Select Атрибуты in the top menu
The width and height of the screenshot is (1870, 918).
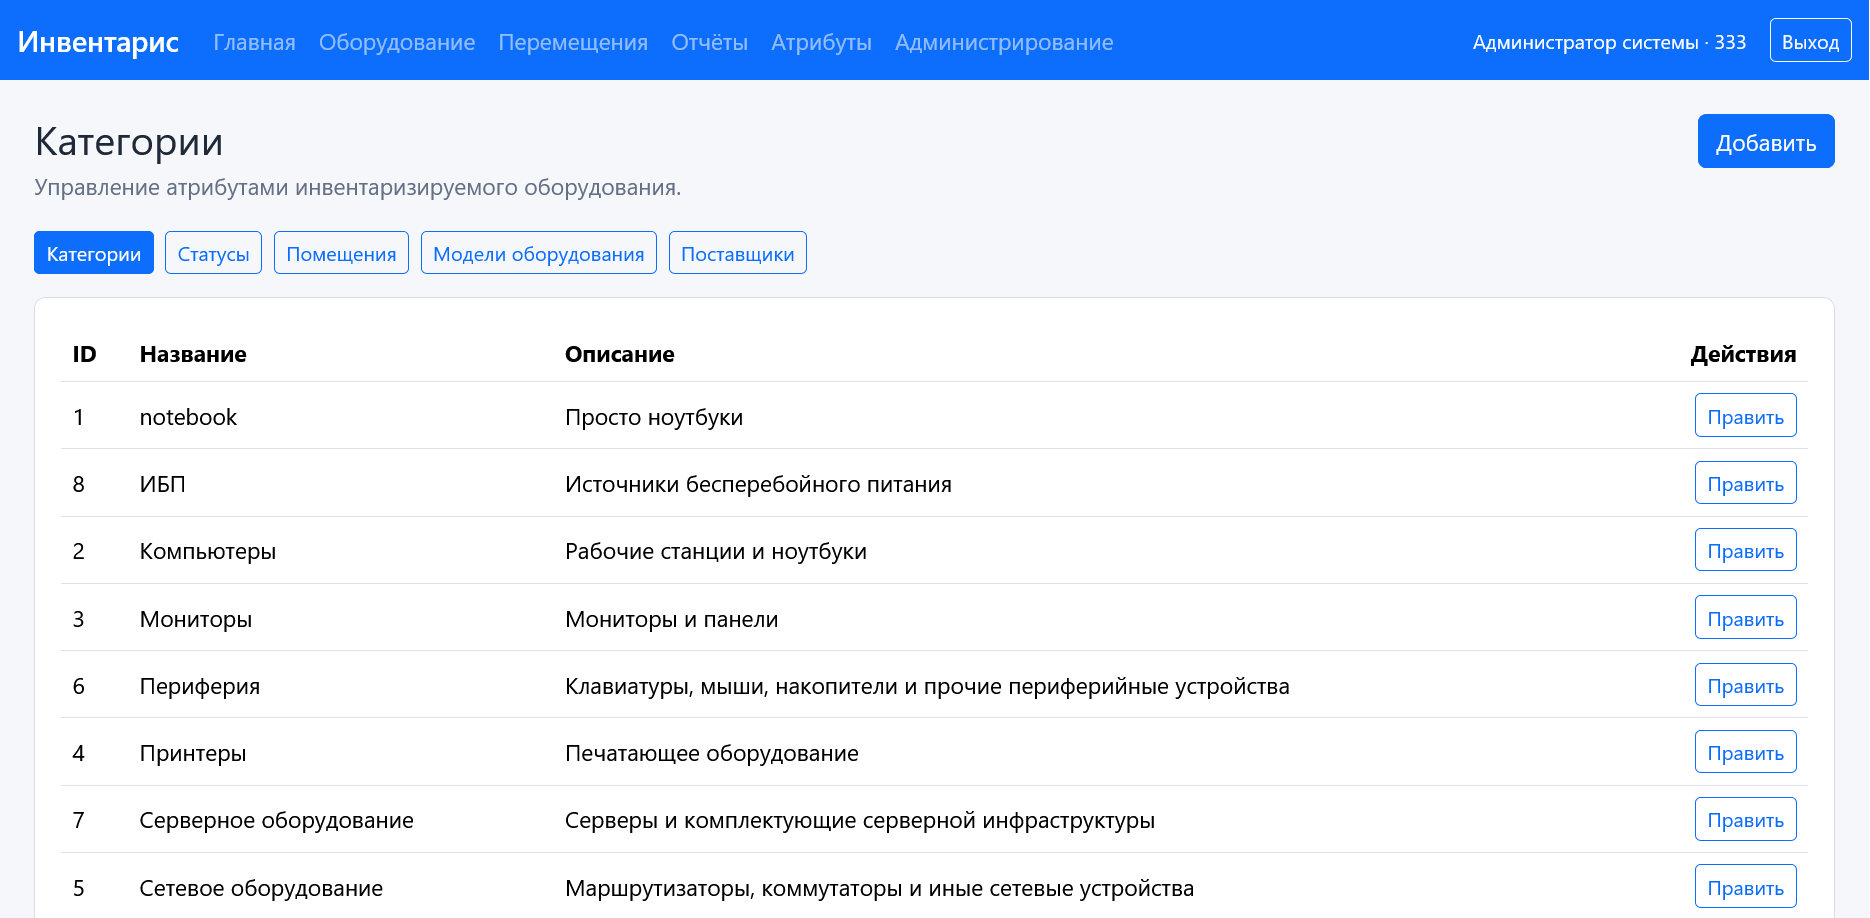click(821, 42)
